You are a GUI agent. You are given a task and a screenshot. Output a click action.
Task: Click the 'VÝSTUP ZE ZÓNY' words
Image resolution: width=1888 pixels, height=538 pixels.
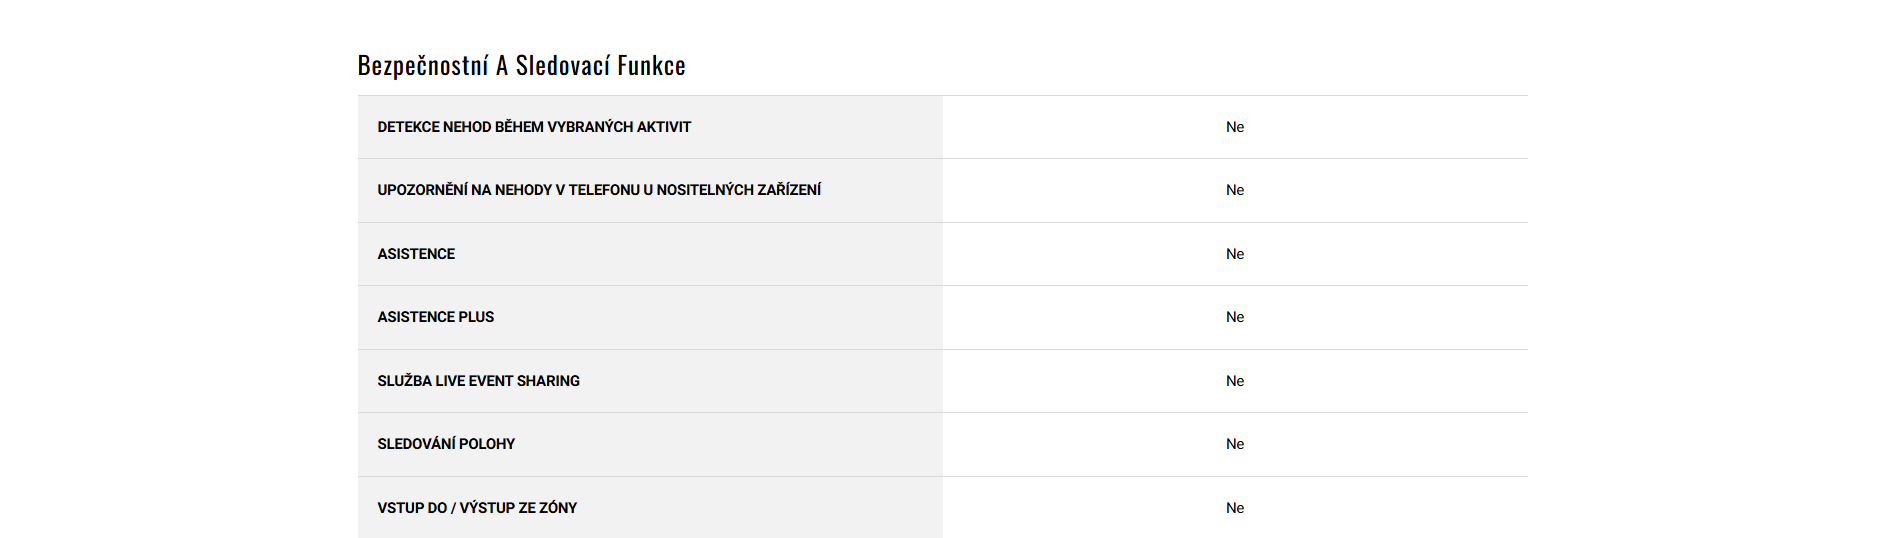518,508
